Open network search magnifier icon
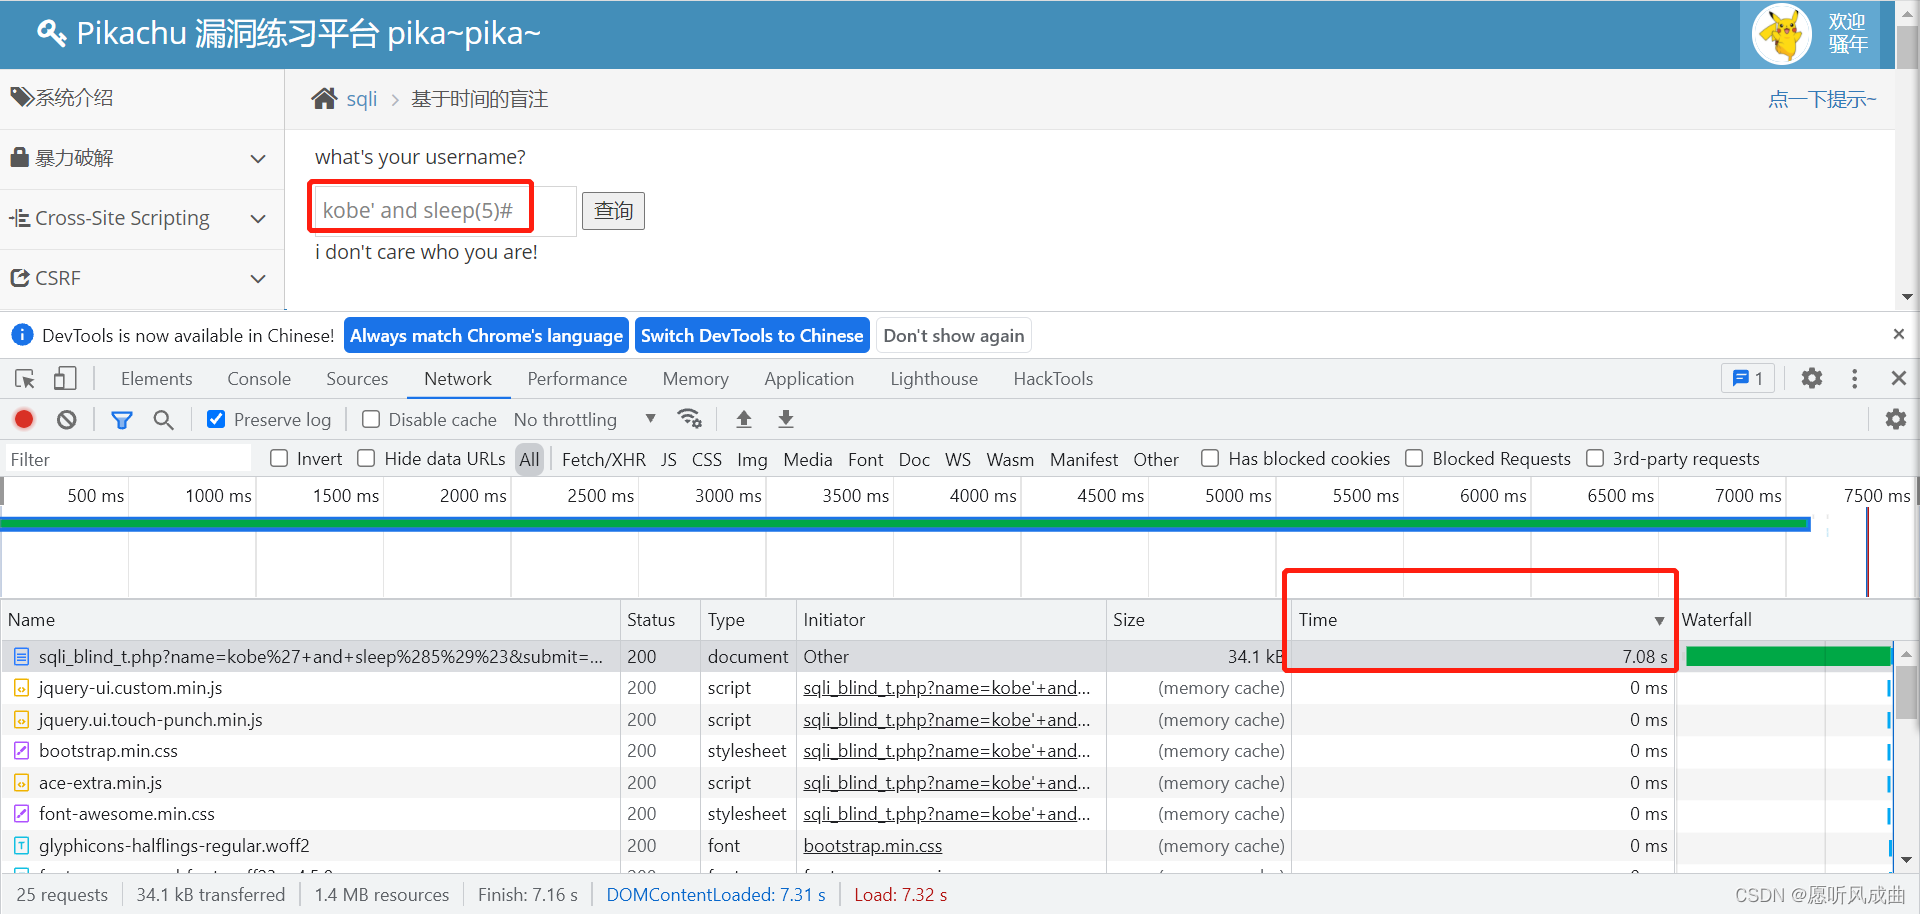Viewport: 1920px width, 914px height. (163, 420)
